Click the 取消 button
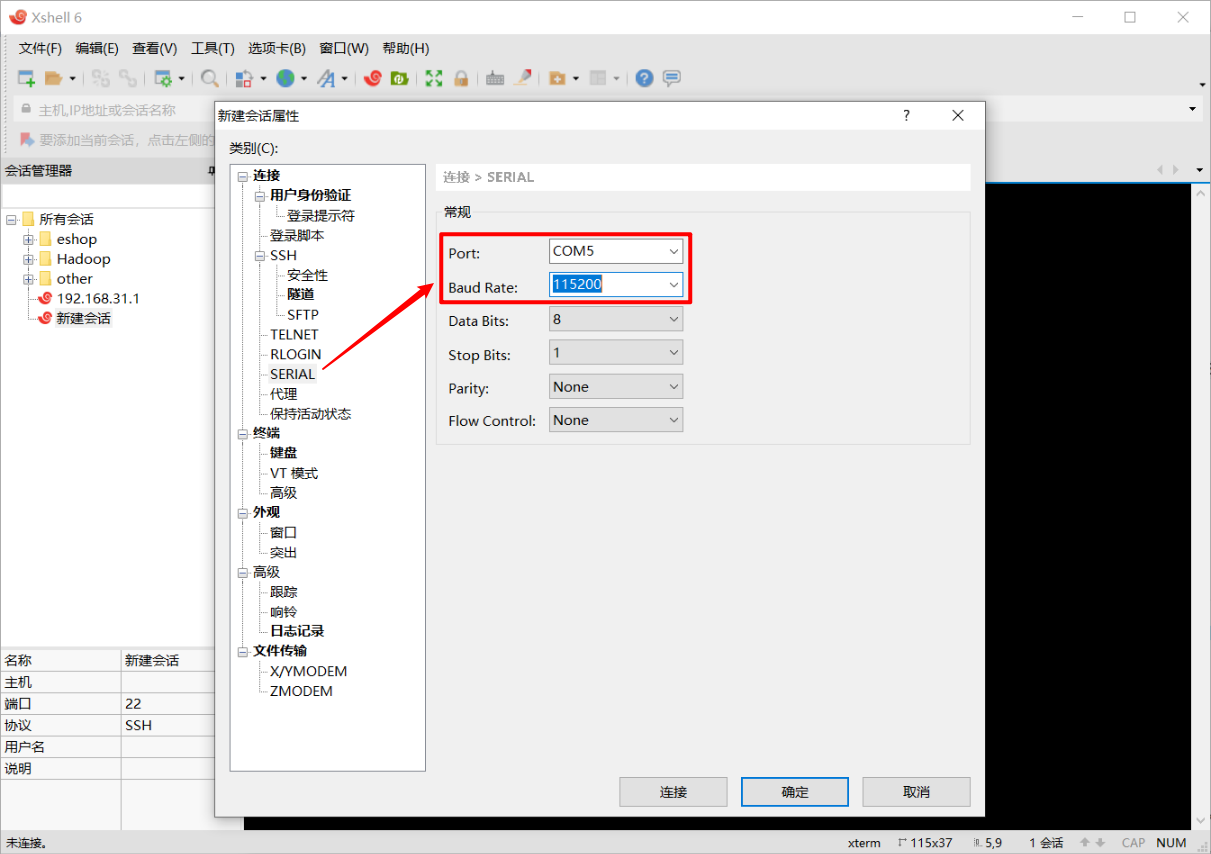 click(916, 792)
